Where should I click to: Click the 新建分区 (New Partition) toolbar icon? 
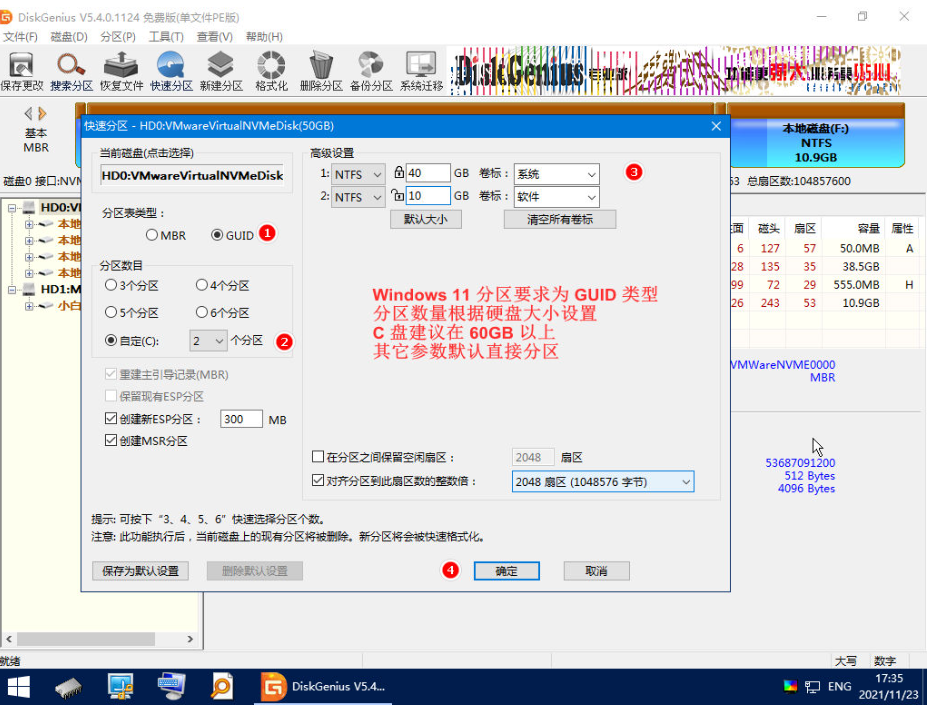pos(221,70)
